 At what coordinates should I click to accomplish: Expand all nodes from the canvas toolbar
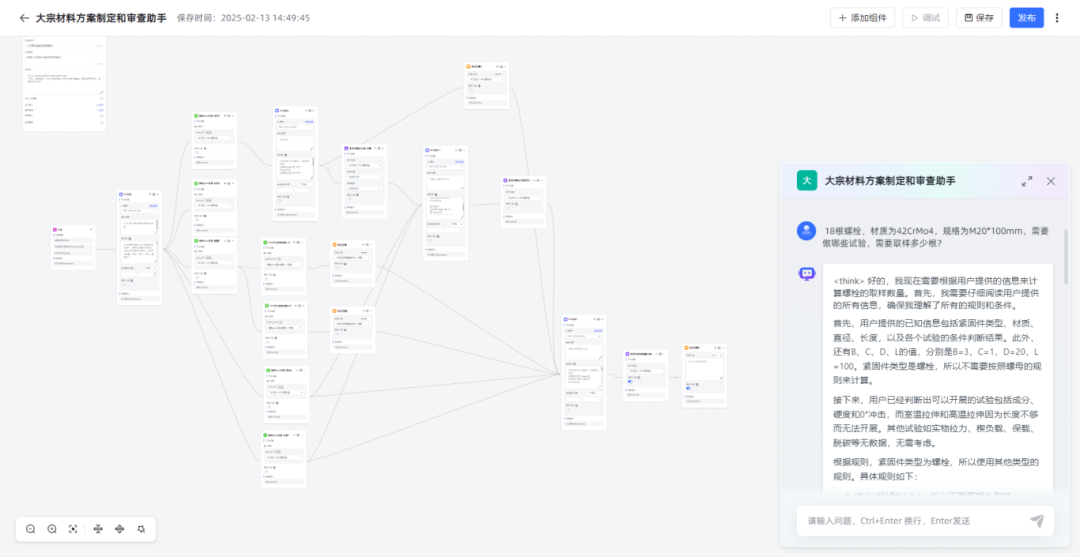(x=120, y=529)
